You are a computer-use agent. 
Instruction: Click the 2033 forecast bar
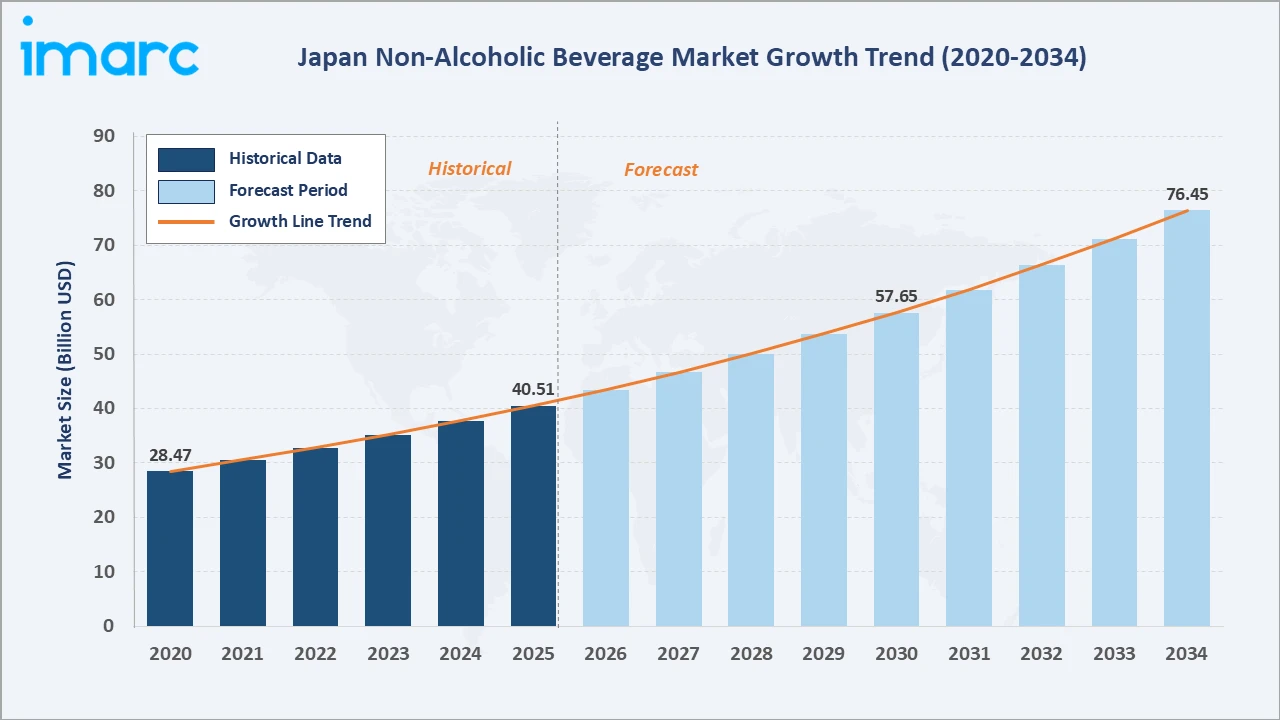[x=1114, y=432]
